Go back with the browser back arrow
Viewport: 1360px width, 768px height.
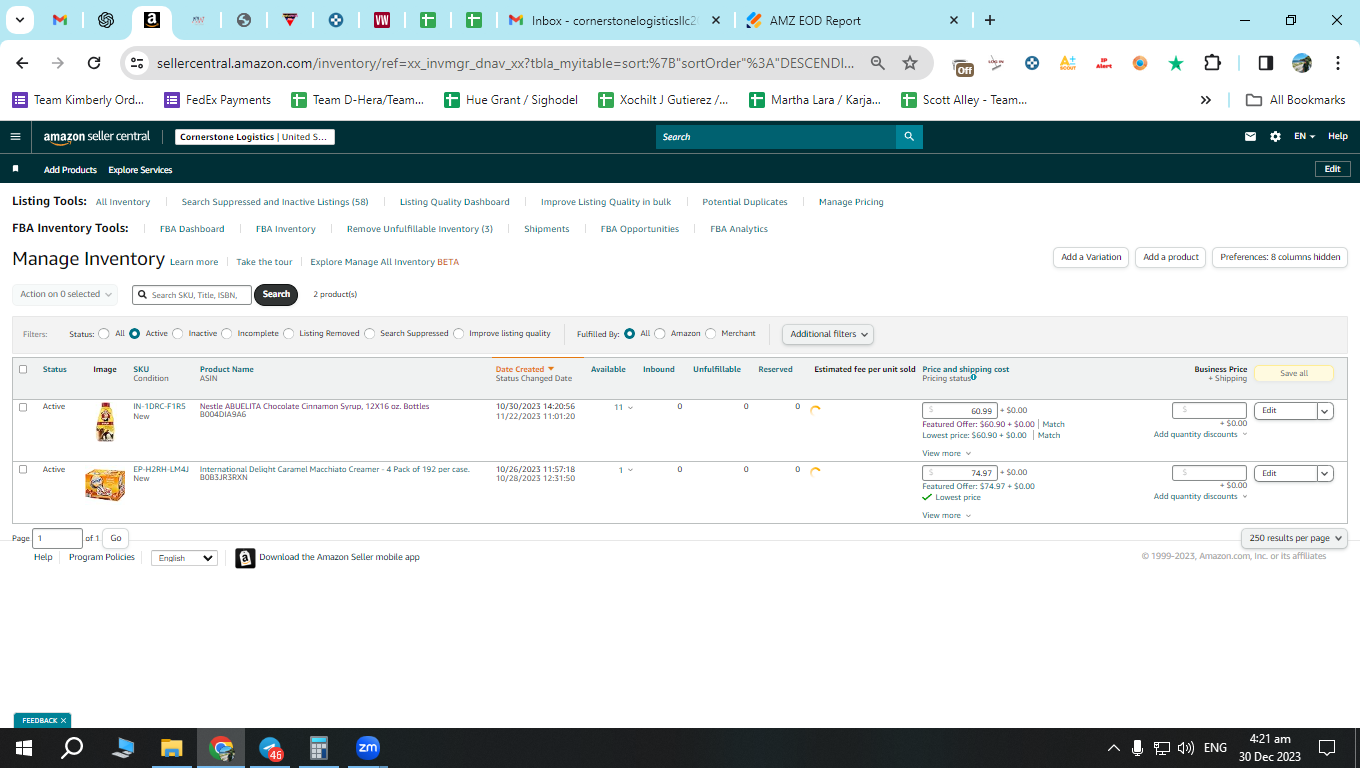point(22,63)
